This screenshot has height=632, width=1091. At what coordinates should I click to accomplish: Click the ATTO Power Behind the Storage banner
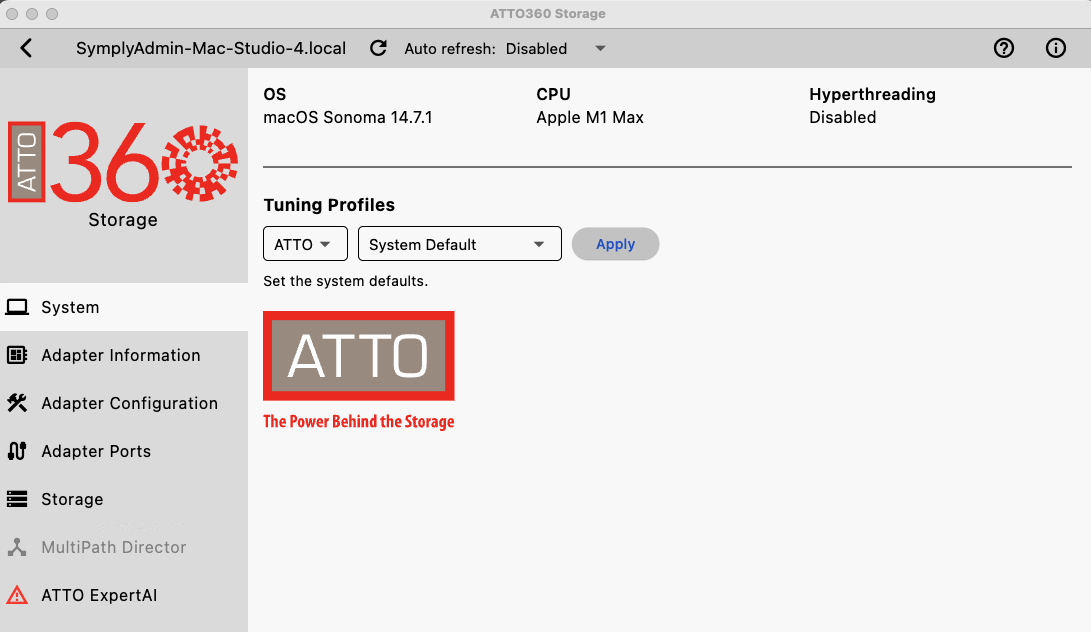point(359,371)
